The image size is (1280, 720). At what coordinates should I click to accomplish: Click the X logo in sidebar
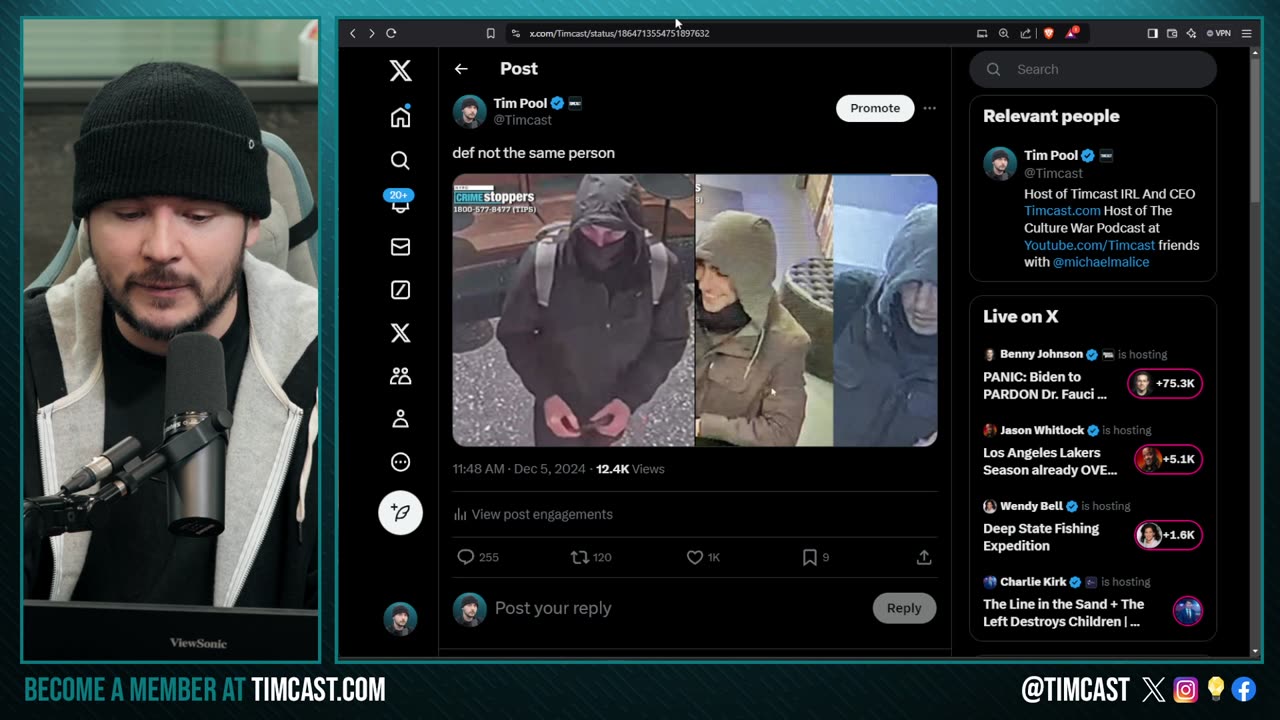click(x=400, y=70)
